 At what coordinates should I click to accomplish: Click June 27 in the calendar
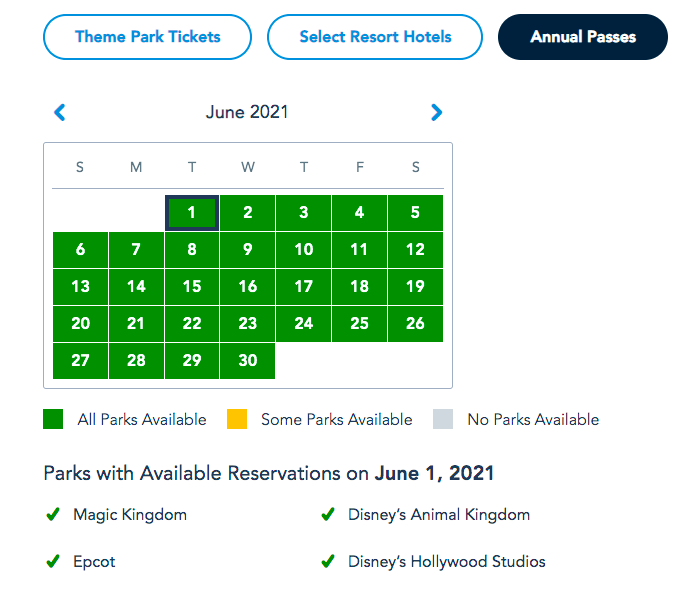click(80, 361)
